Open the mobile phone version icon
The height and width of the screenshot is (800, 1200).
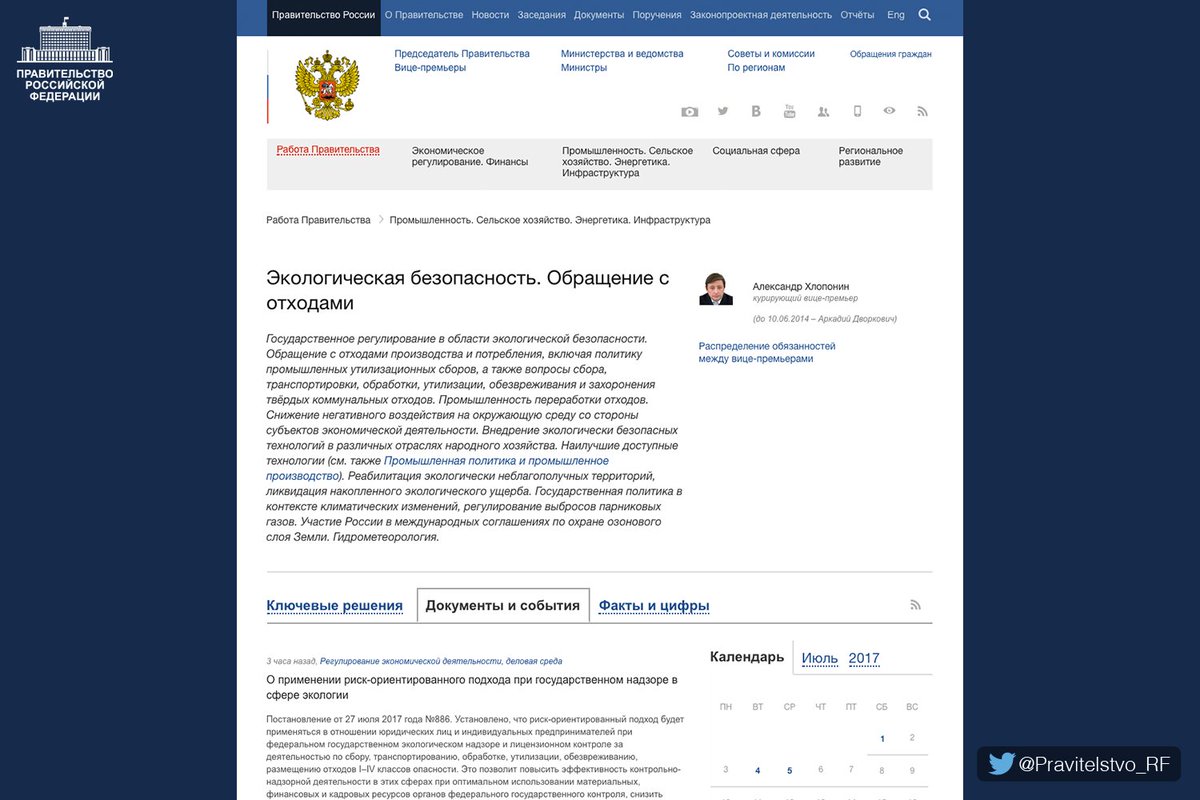(857, 111)
